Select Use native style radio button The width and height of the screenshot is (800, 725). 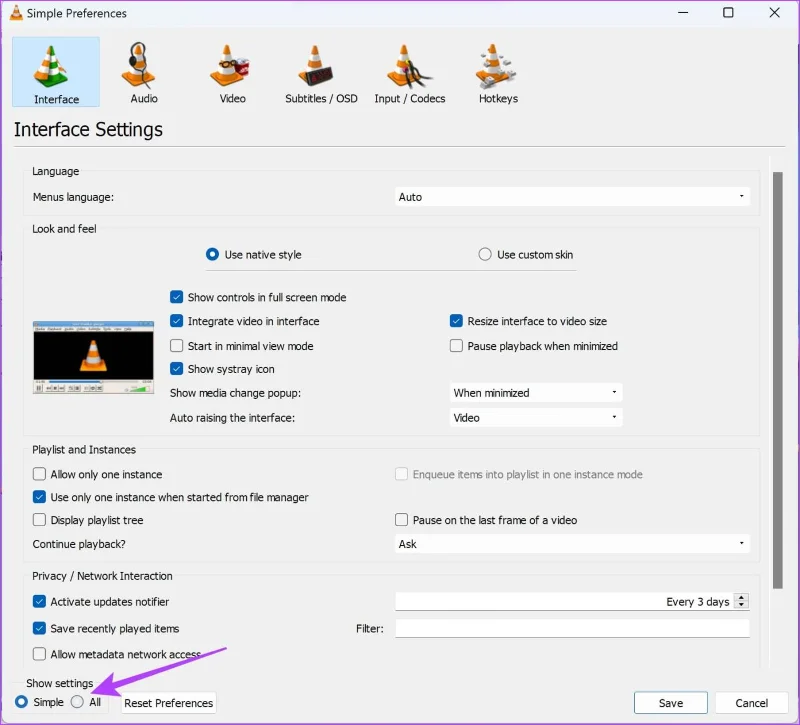coord(212,254)
